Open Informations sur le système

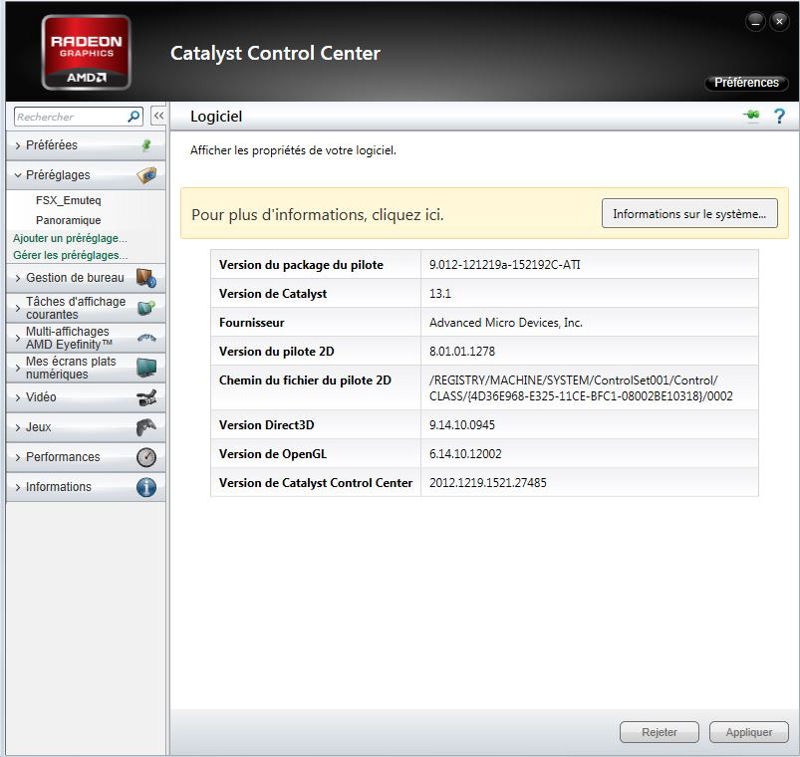(x=690, y=213)
